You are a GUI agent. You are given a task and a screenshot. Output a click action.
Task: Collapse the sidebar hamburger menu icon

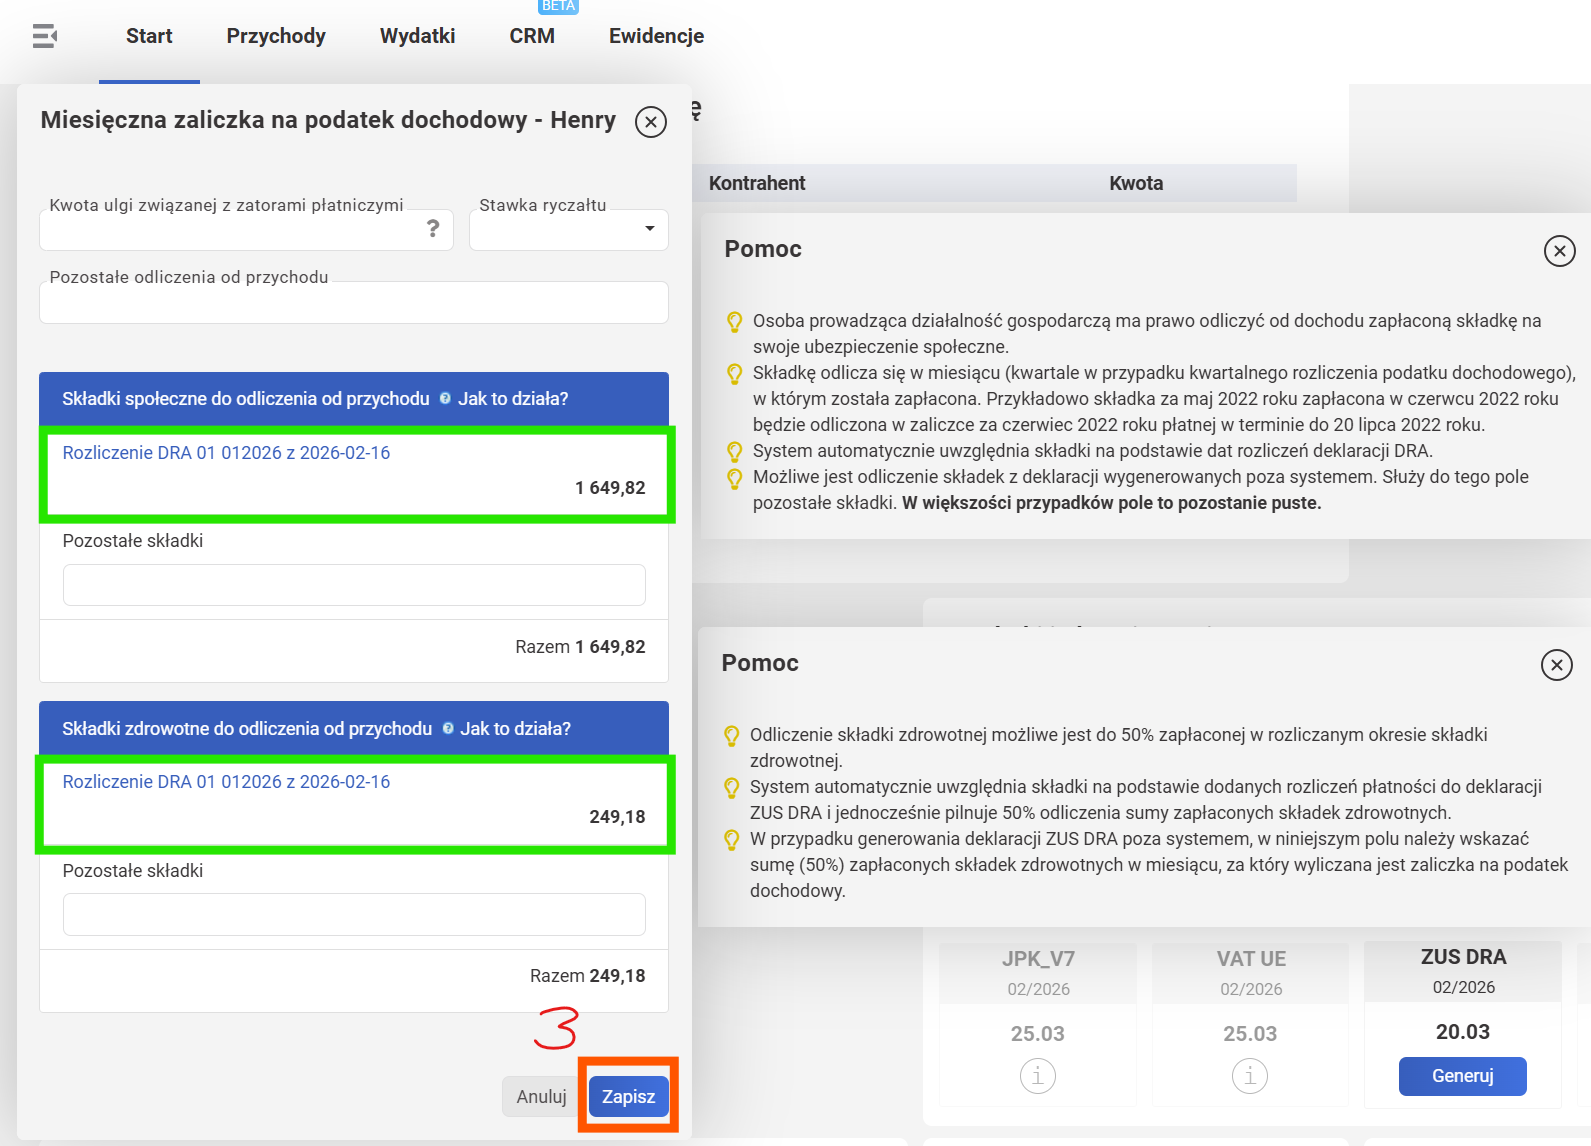click(44, 37)
